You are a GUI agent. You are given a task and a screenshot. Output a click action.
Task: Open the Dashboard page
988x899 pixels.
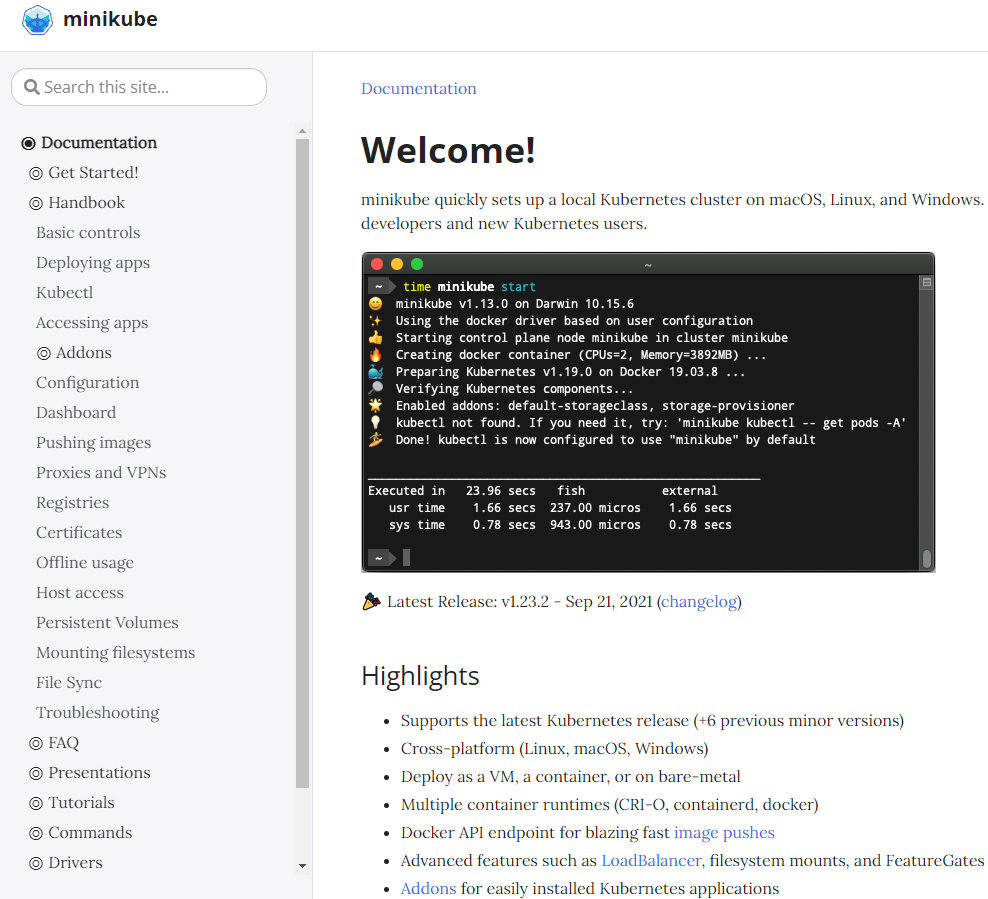[x=76, y=413]
